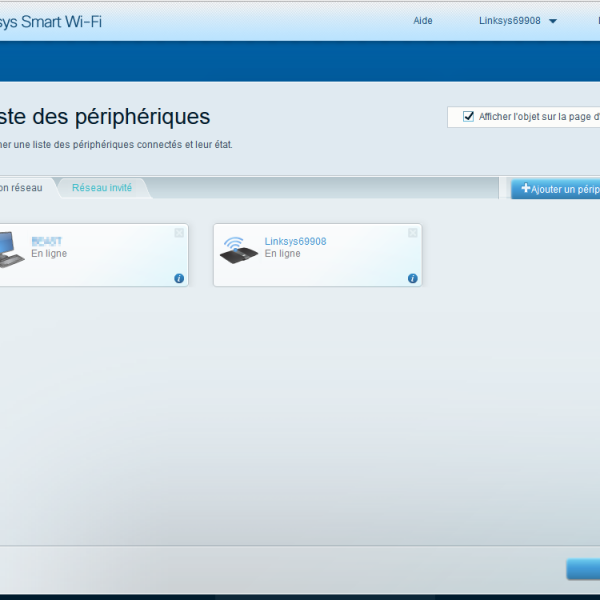Switch to the Réseau invité tab
The width and height of the screenshot is (600, 600).
102,188
